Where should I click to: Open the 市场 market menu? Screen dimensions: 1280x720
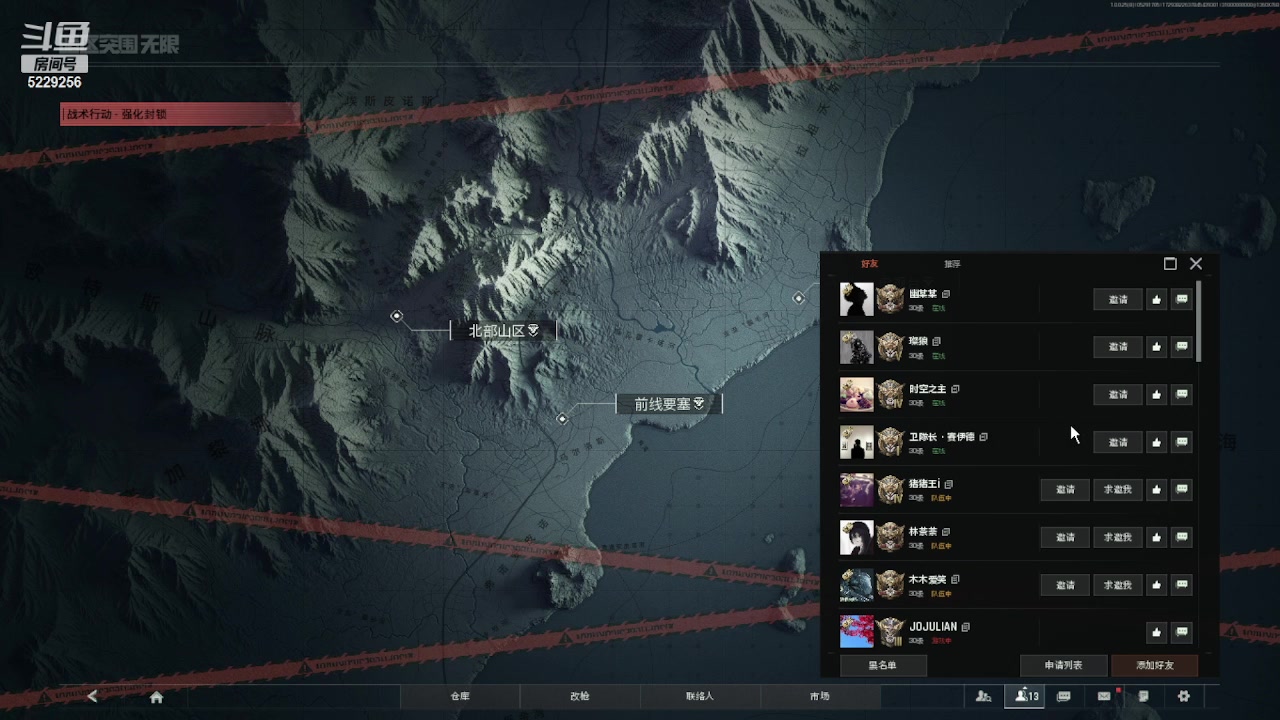820,696
